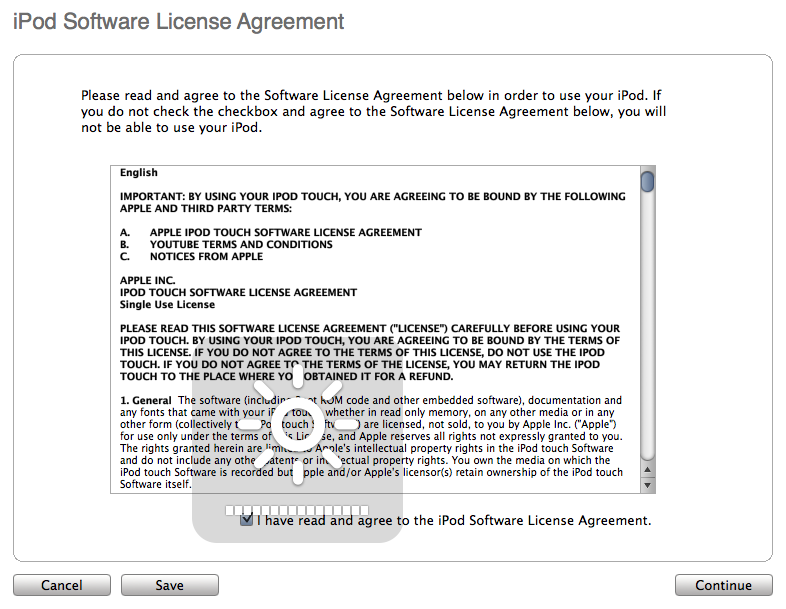This screenshot has width=786, height=609.
Task: Click the brightness level indicator bar
Action: [297, 510]
